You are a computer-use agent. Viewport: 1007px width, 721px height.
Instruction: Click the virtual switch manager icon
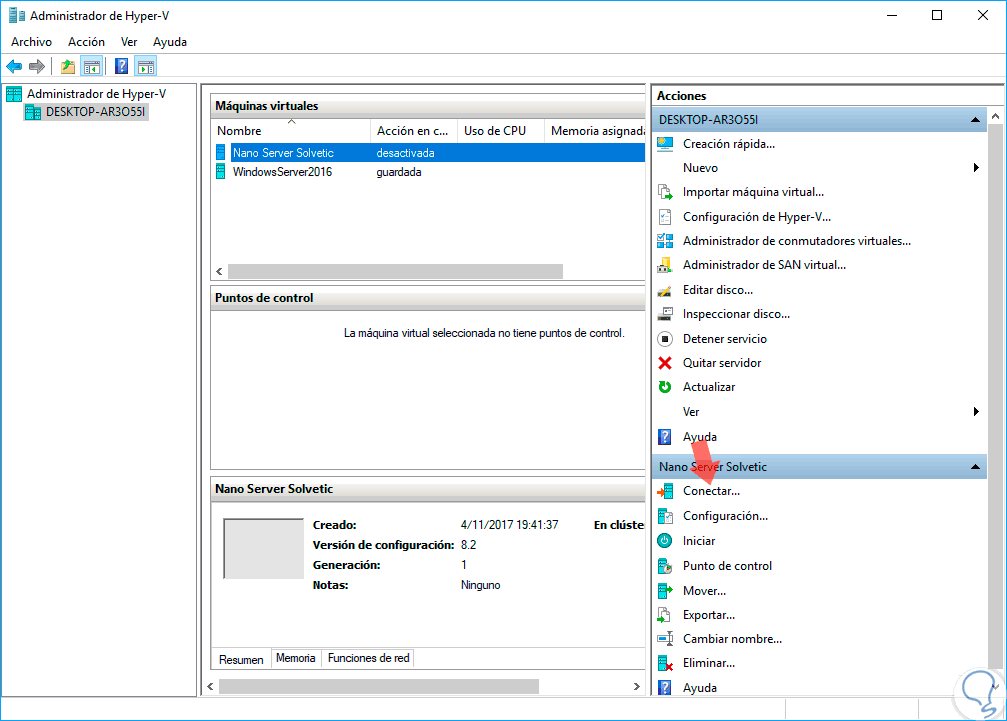click(x=665, y=241)
